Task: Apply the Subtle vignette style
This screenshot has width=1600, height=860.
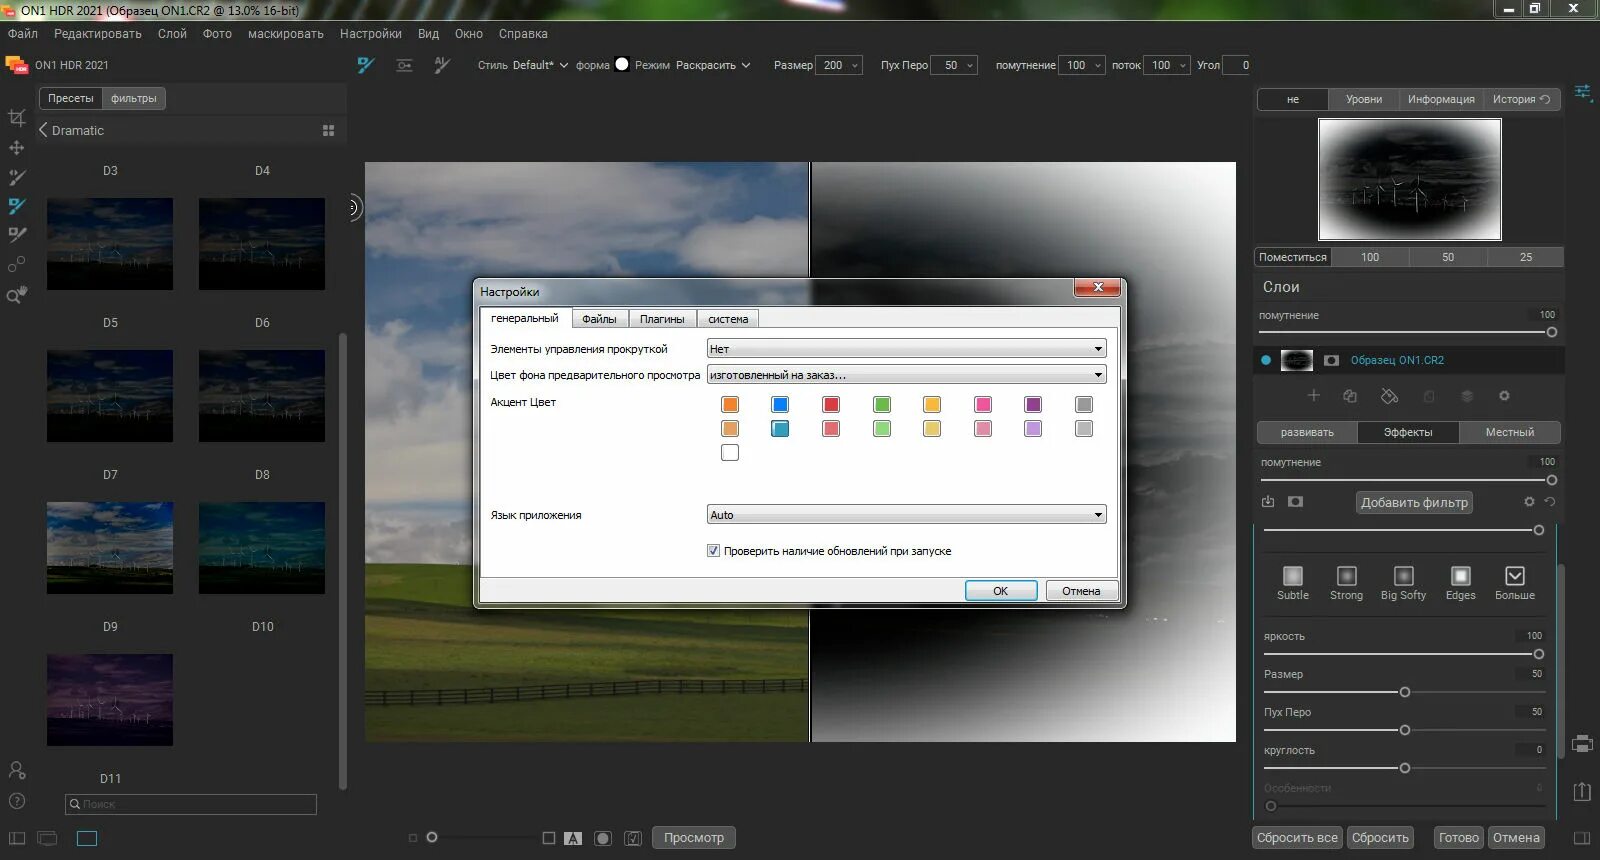Action: (x=1293, y=583)
